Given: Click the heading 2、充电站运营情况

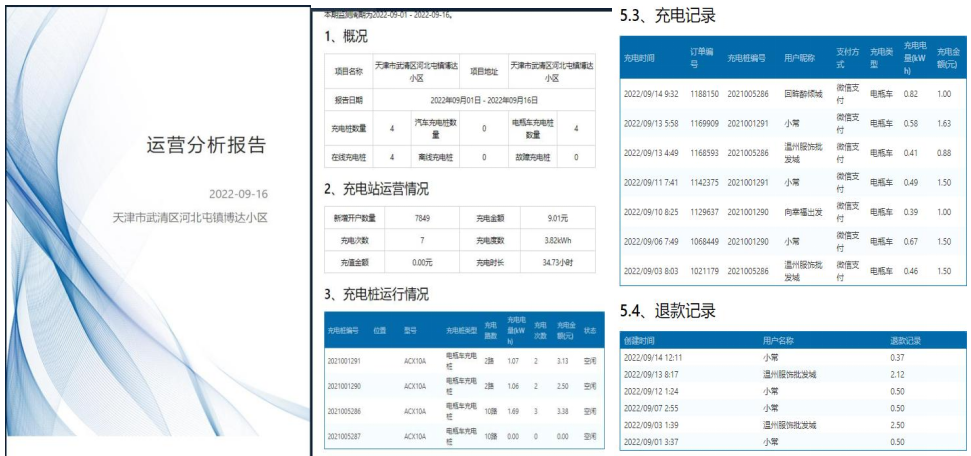Looking at the screenshot, I should (377, 190).
